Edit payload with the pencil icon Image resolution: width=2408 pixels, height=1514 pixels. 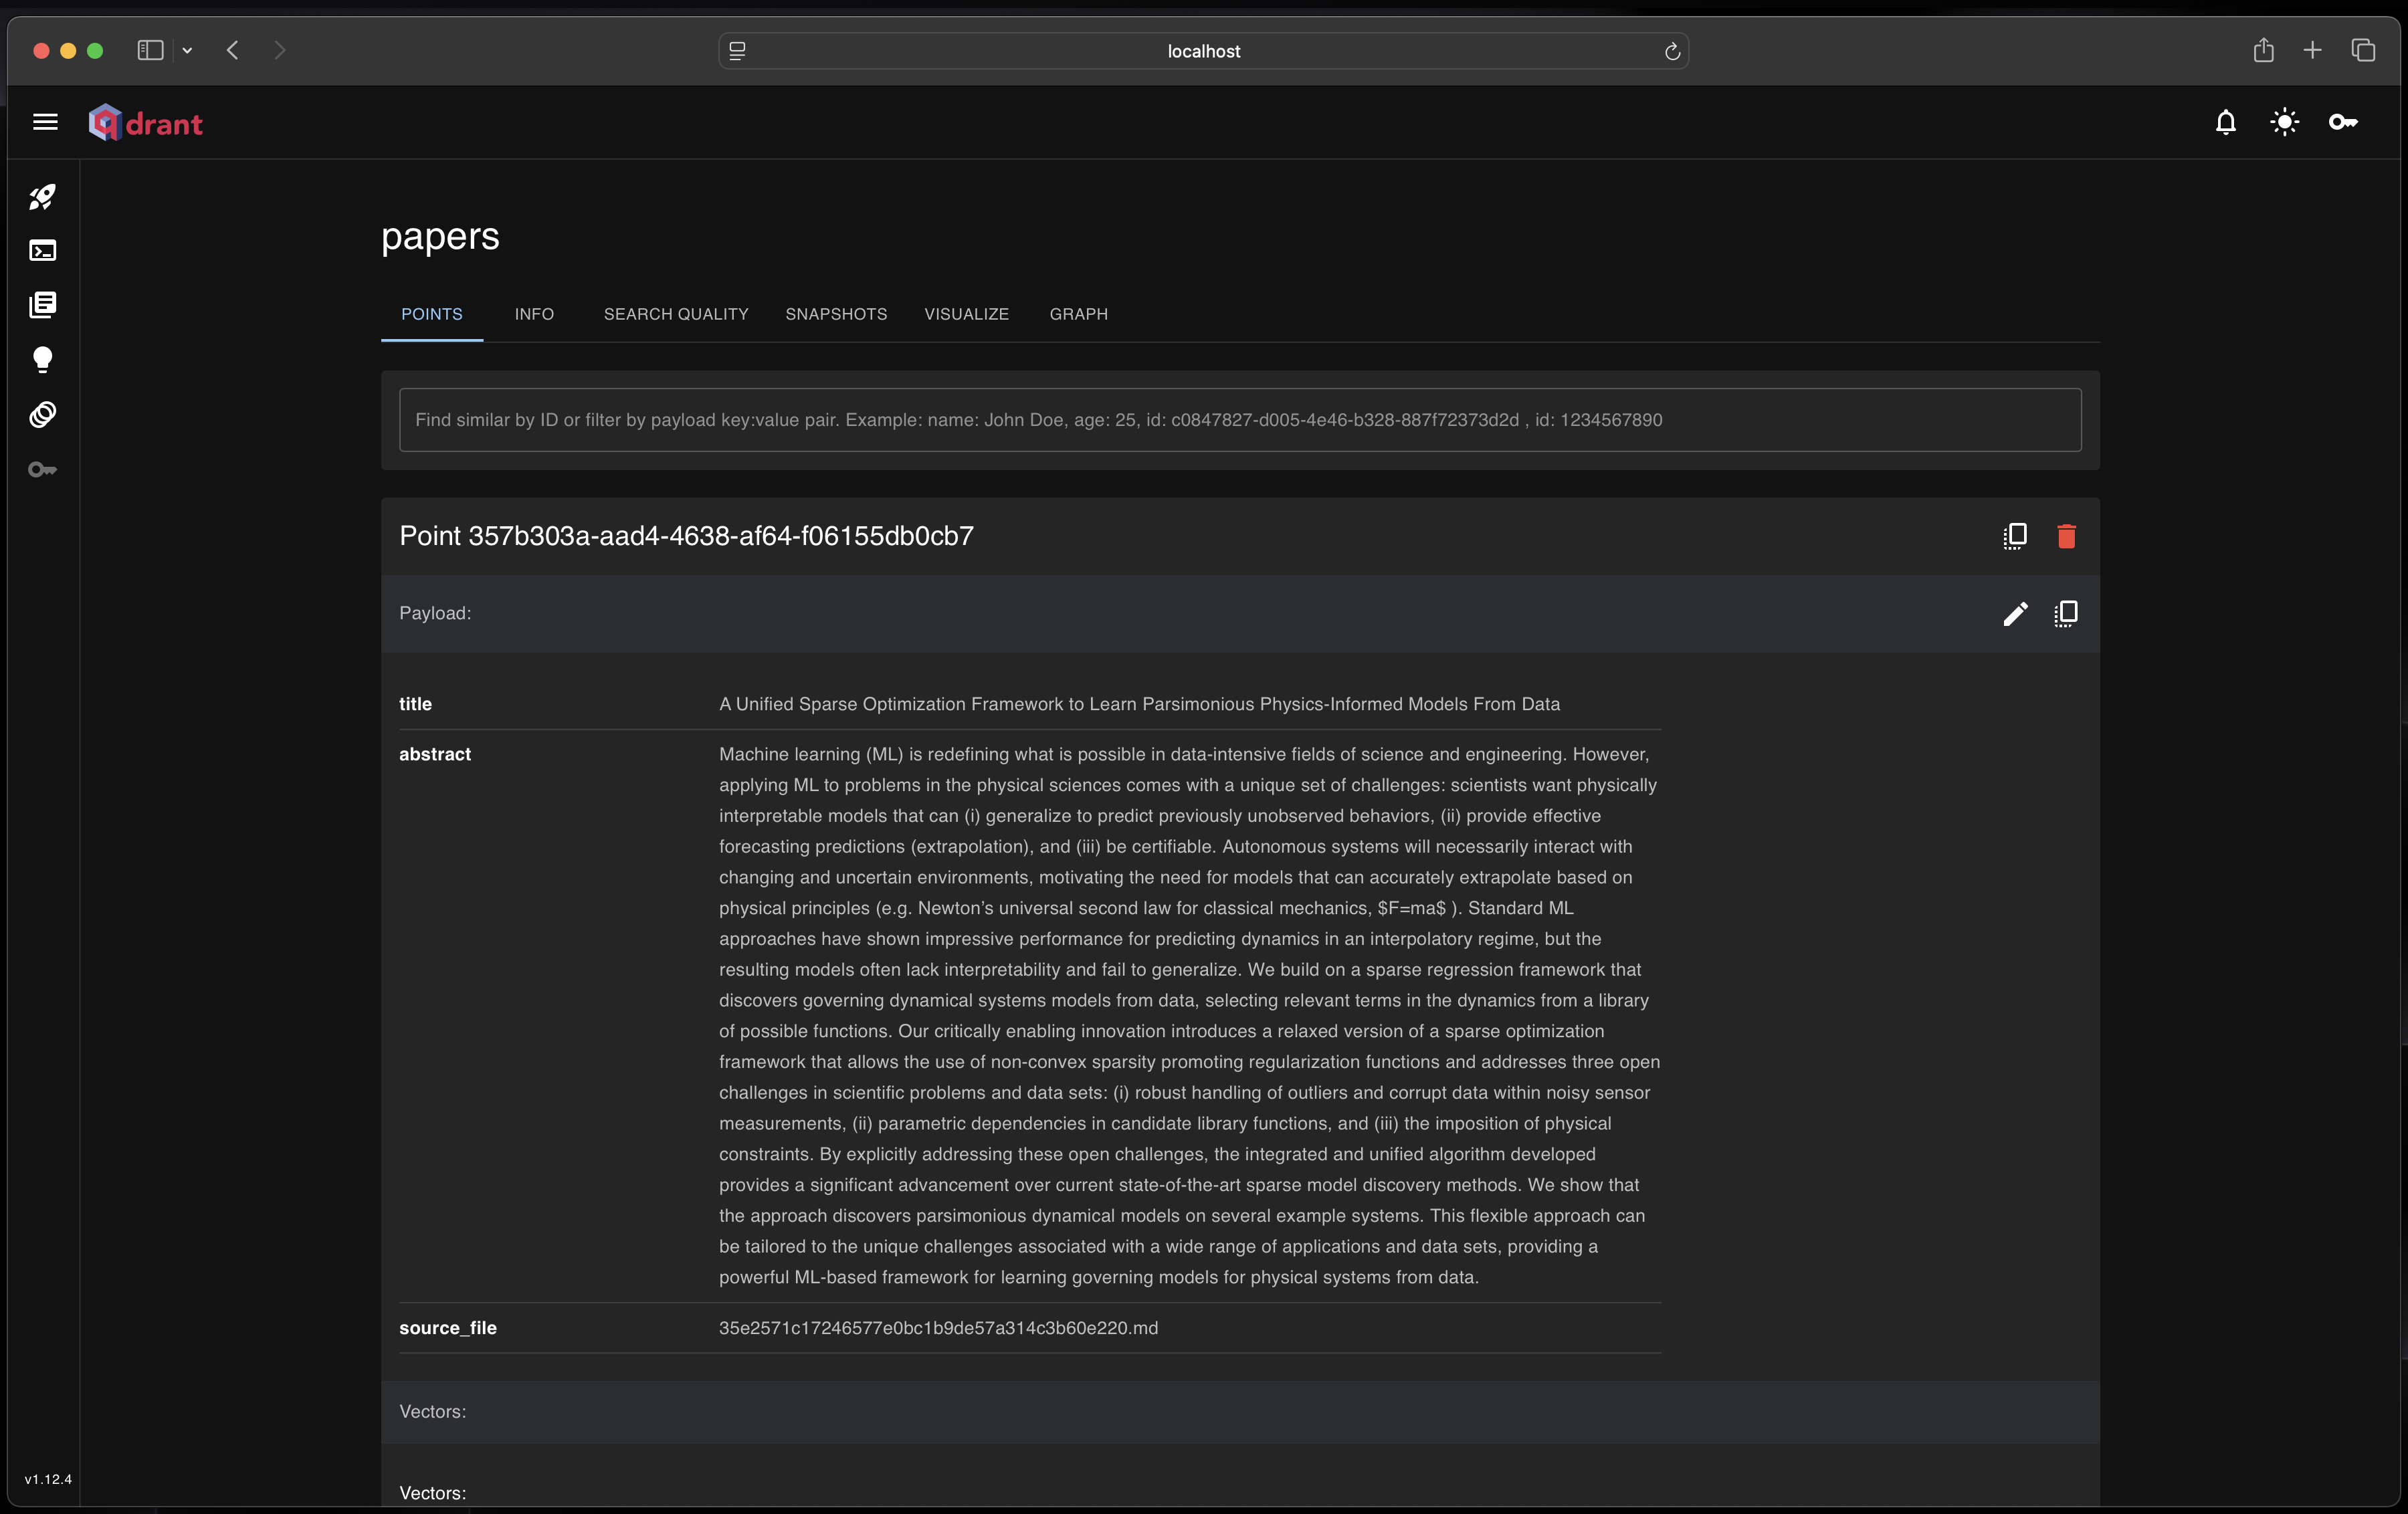point(2015,613)
